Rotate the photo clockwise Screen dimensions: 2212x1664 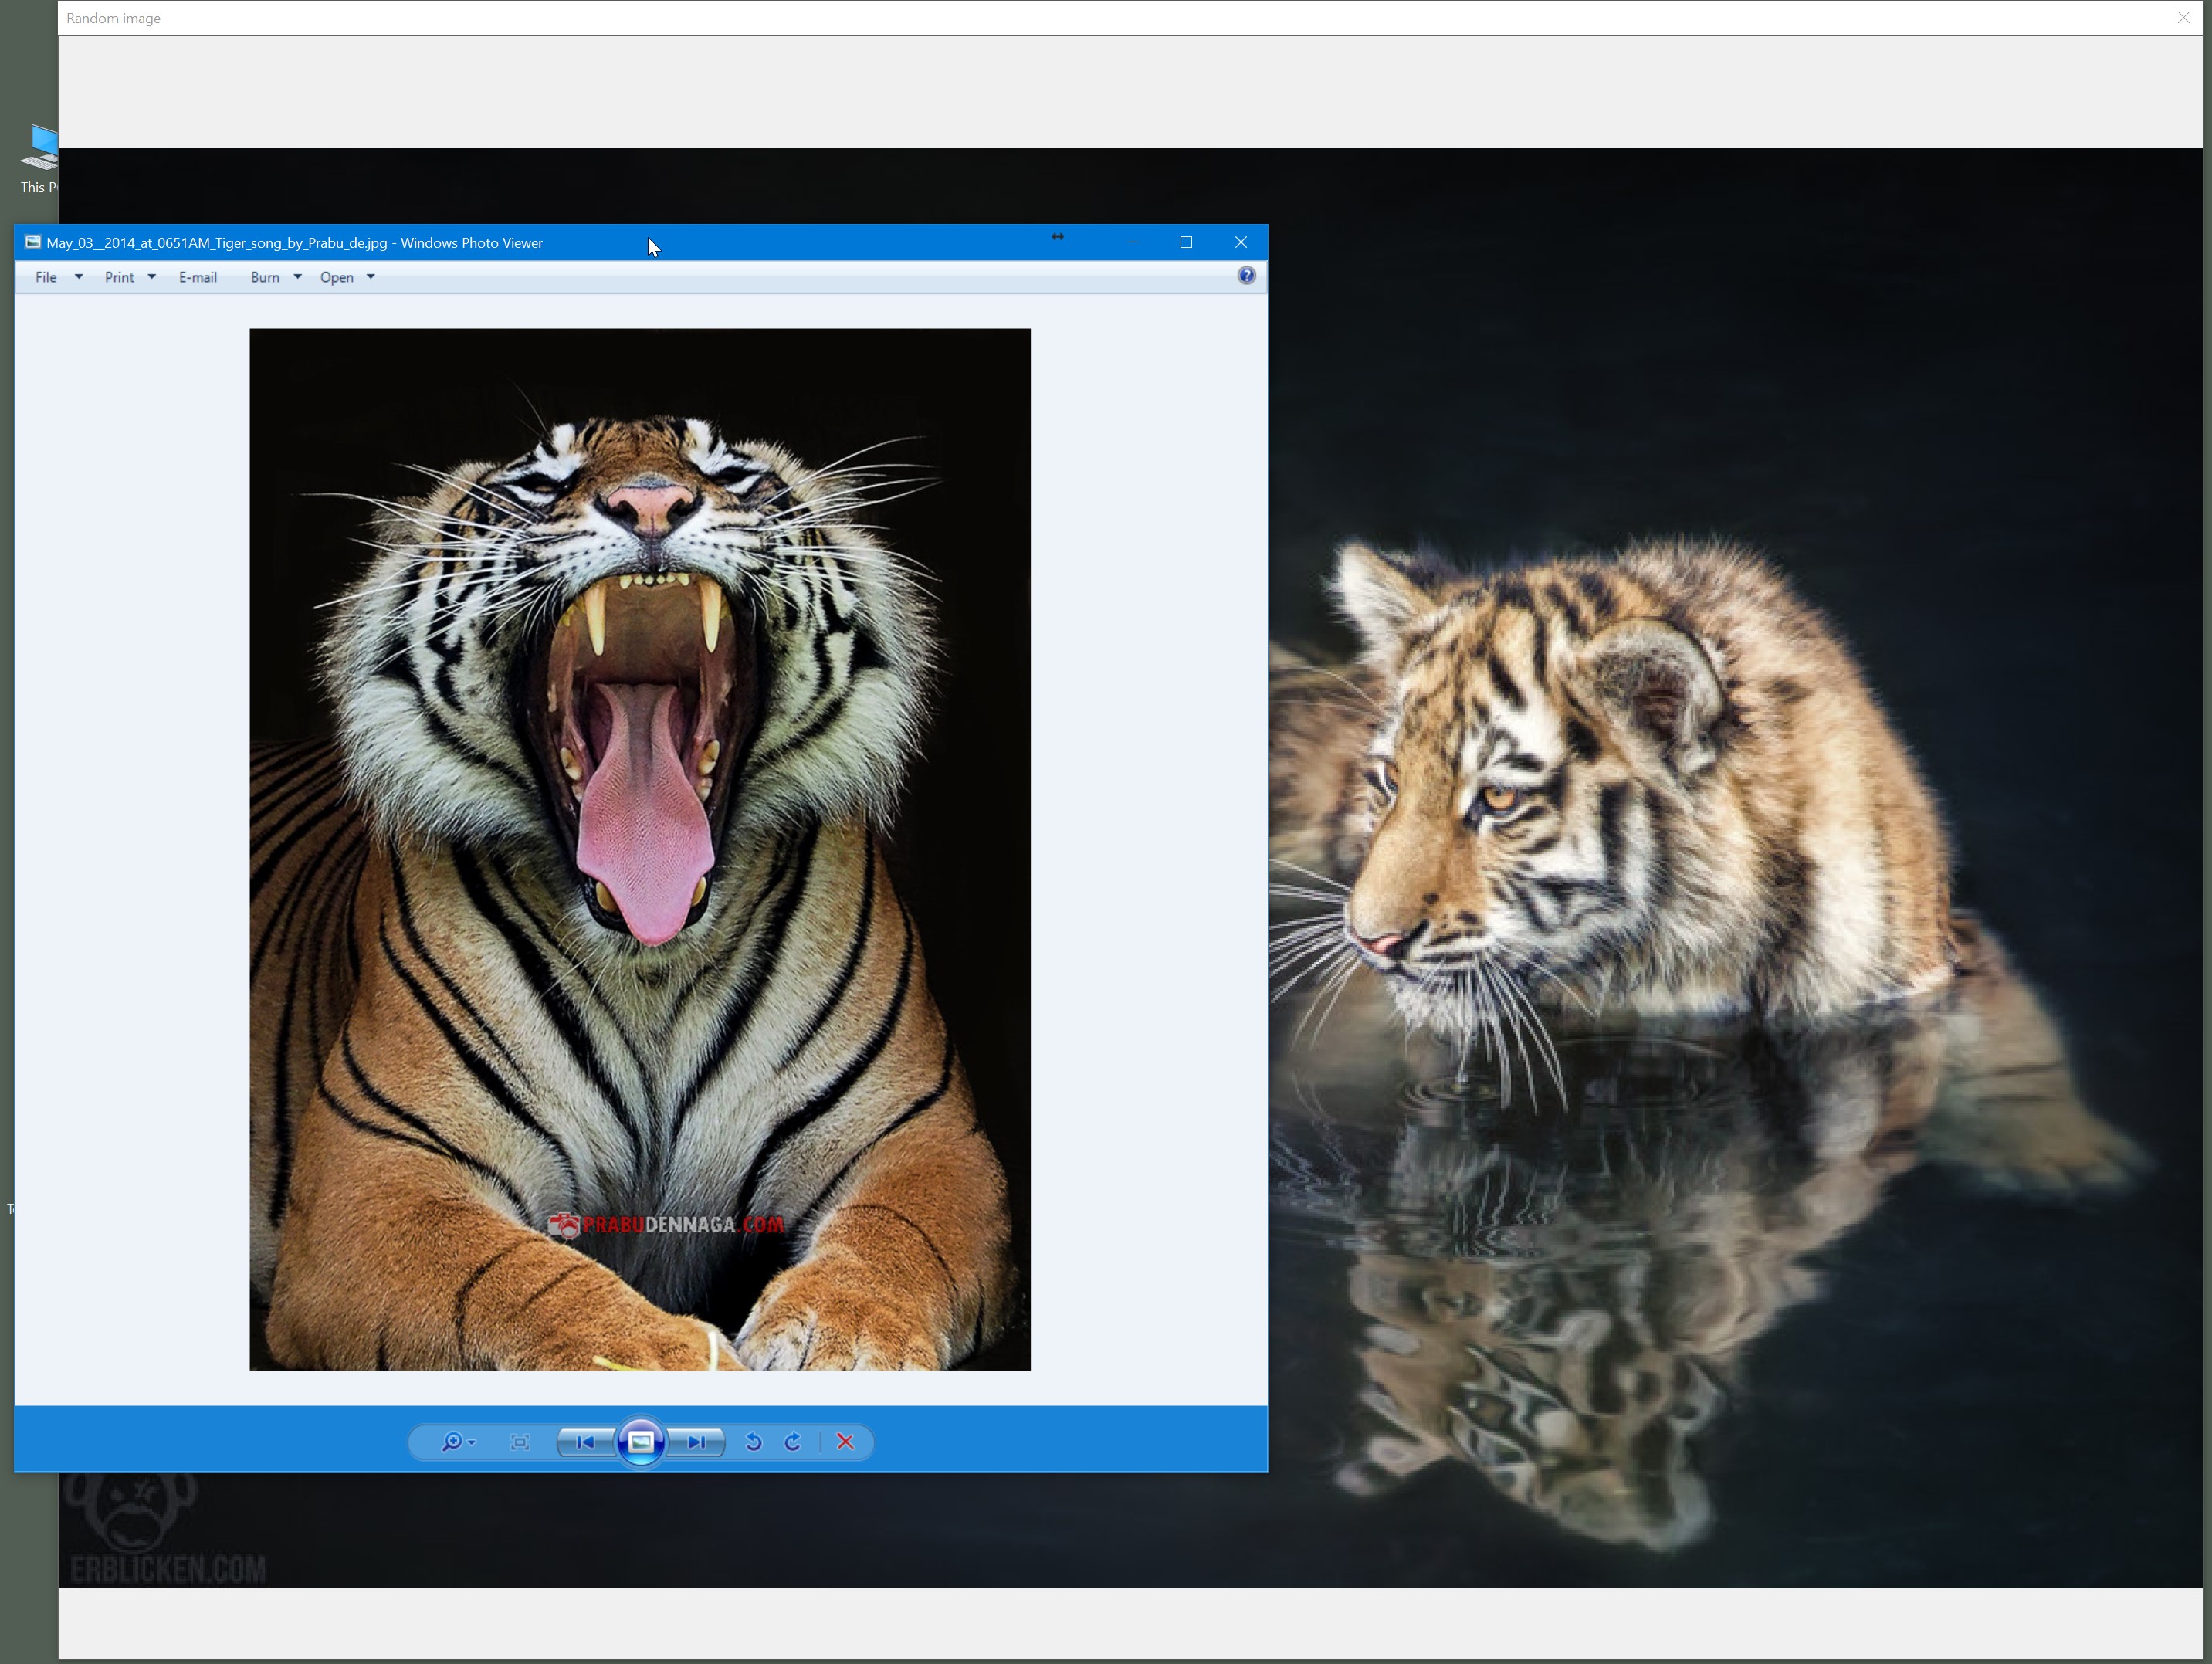tap(793, 1442)
